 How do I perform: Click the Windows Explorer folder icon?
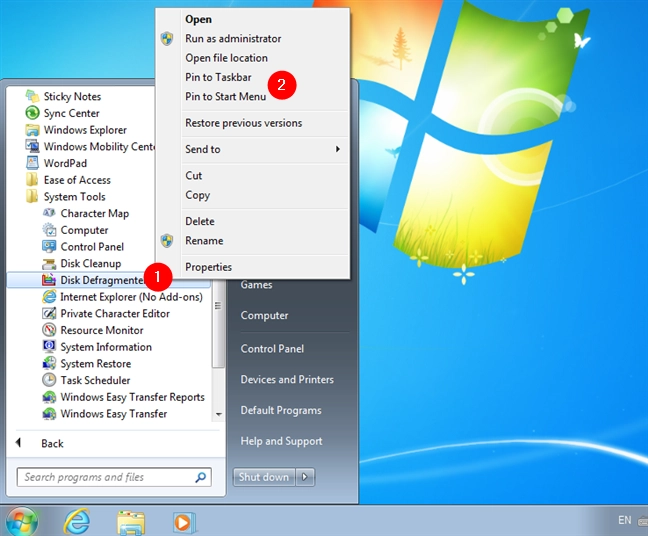pyautogui.click(x=32, y=130)
